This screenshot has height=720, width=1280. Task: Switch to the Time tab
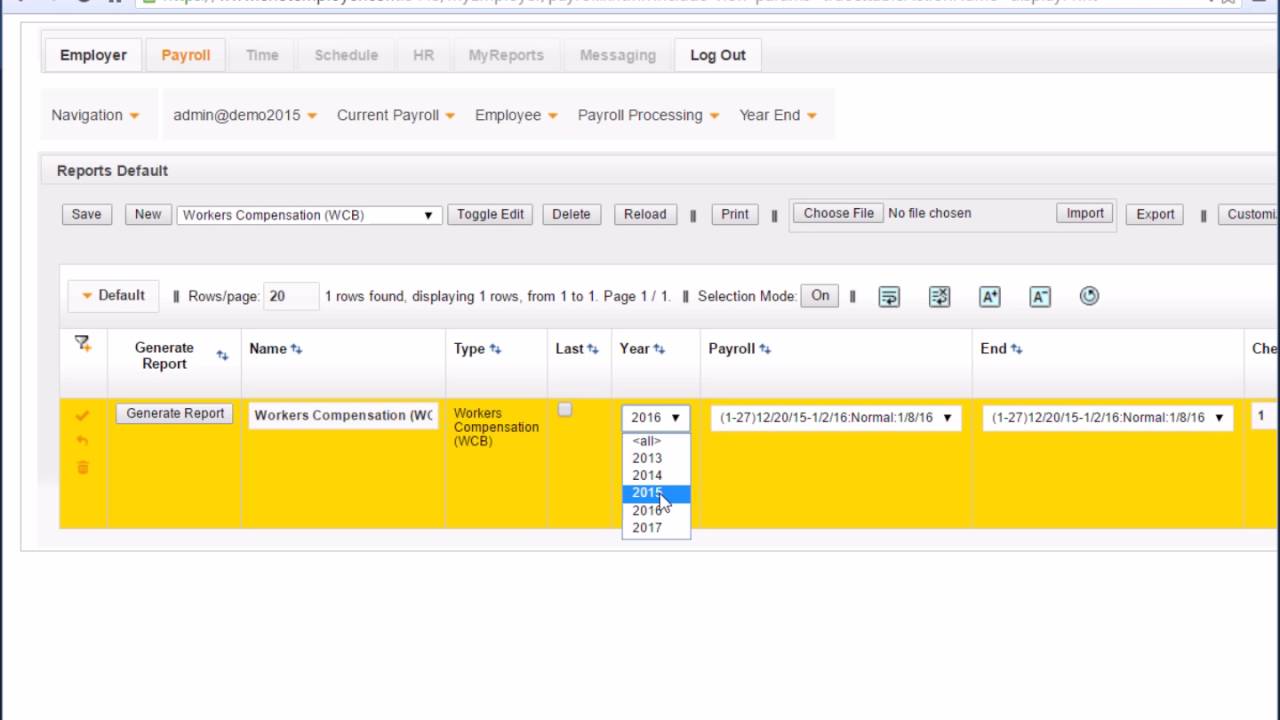click(262, 55)
